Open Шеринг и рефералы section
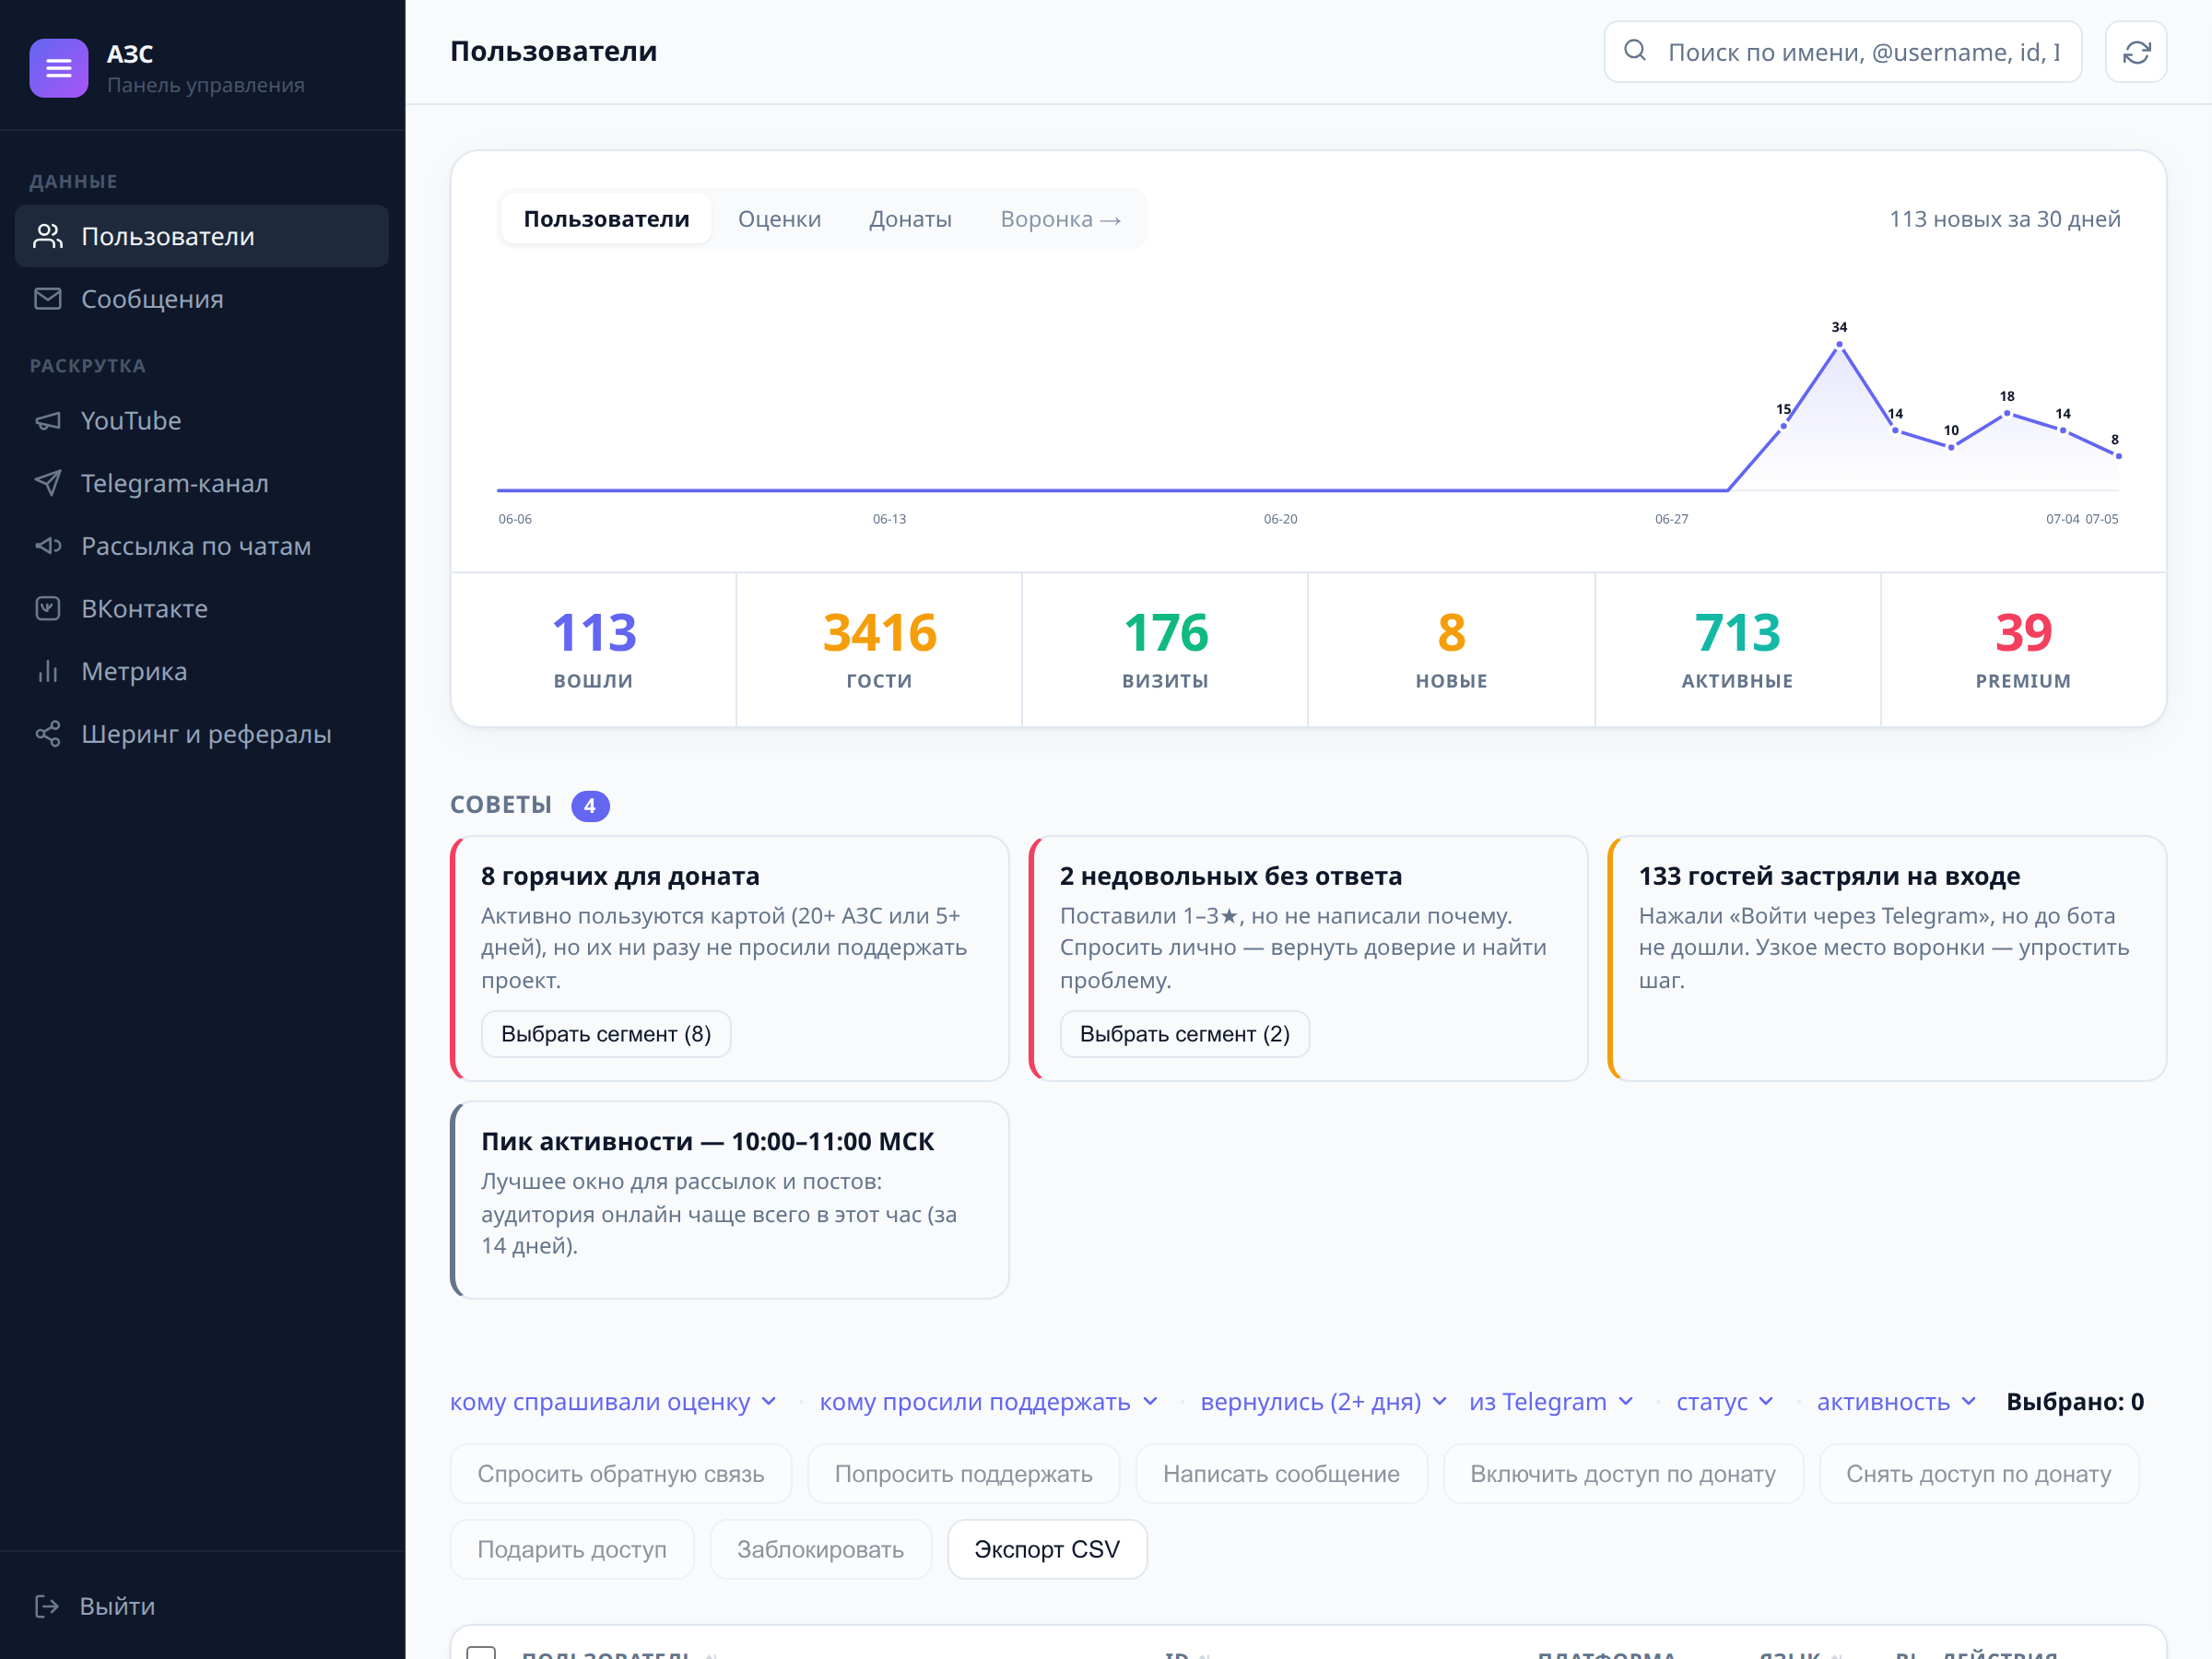Screen dimensions: 2212x1659 pos(201,734)
